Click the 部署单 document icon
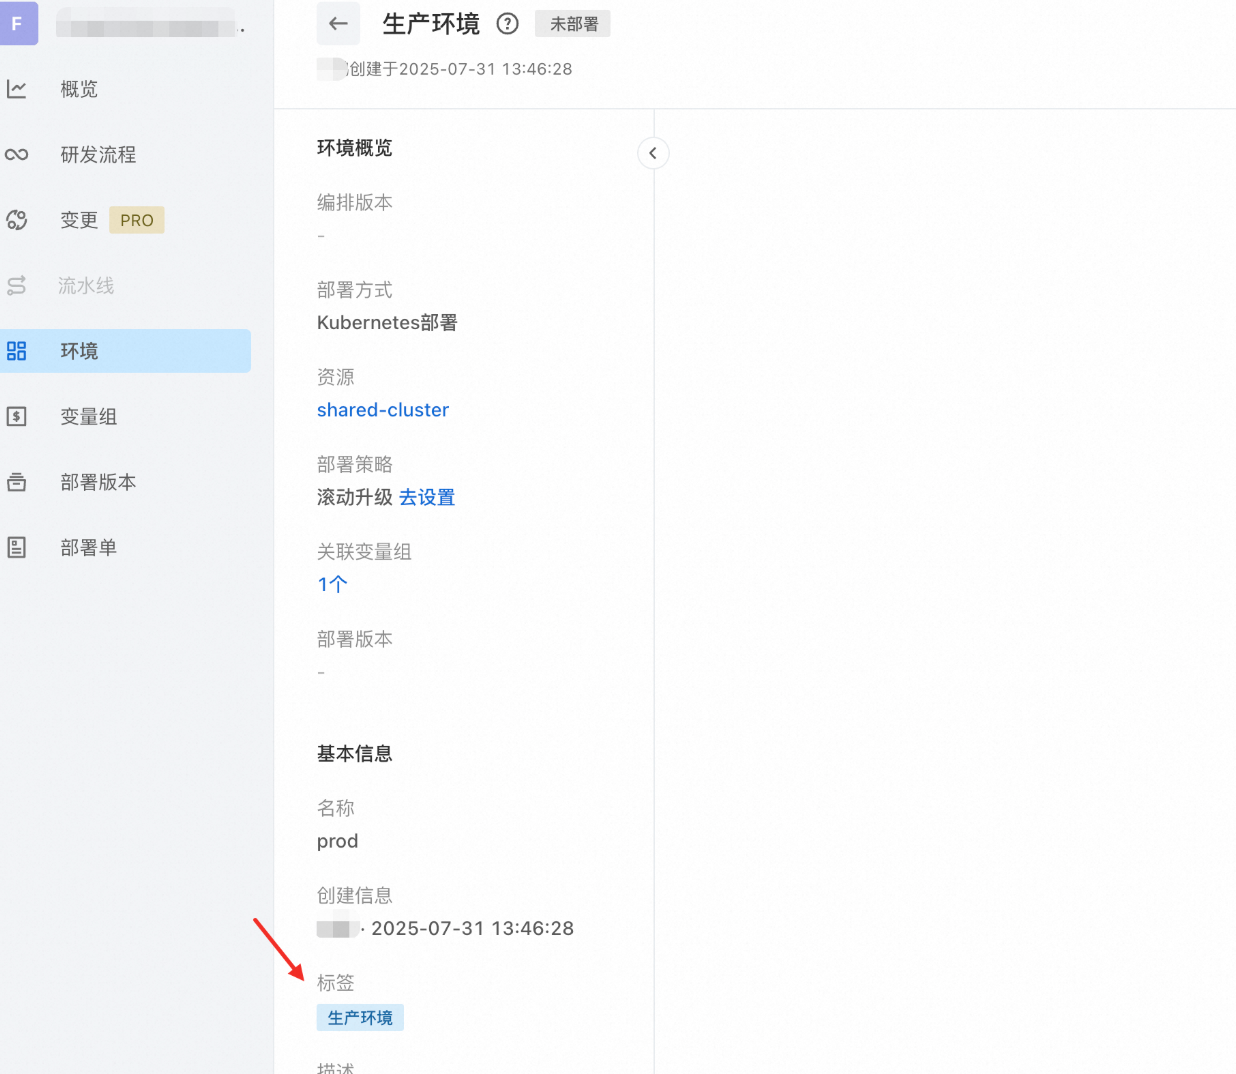Image resolution: width=1236 pixels, height=1074 pixels. (x=17, y=548)
